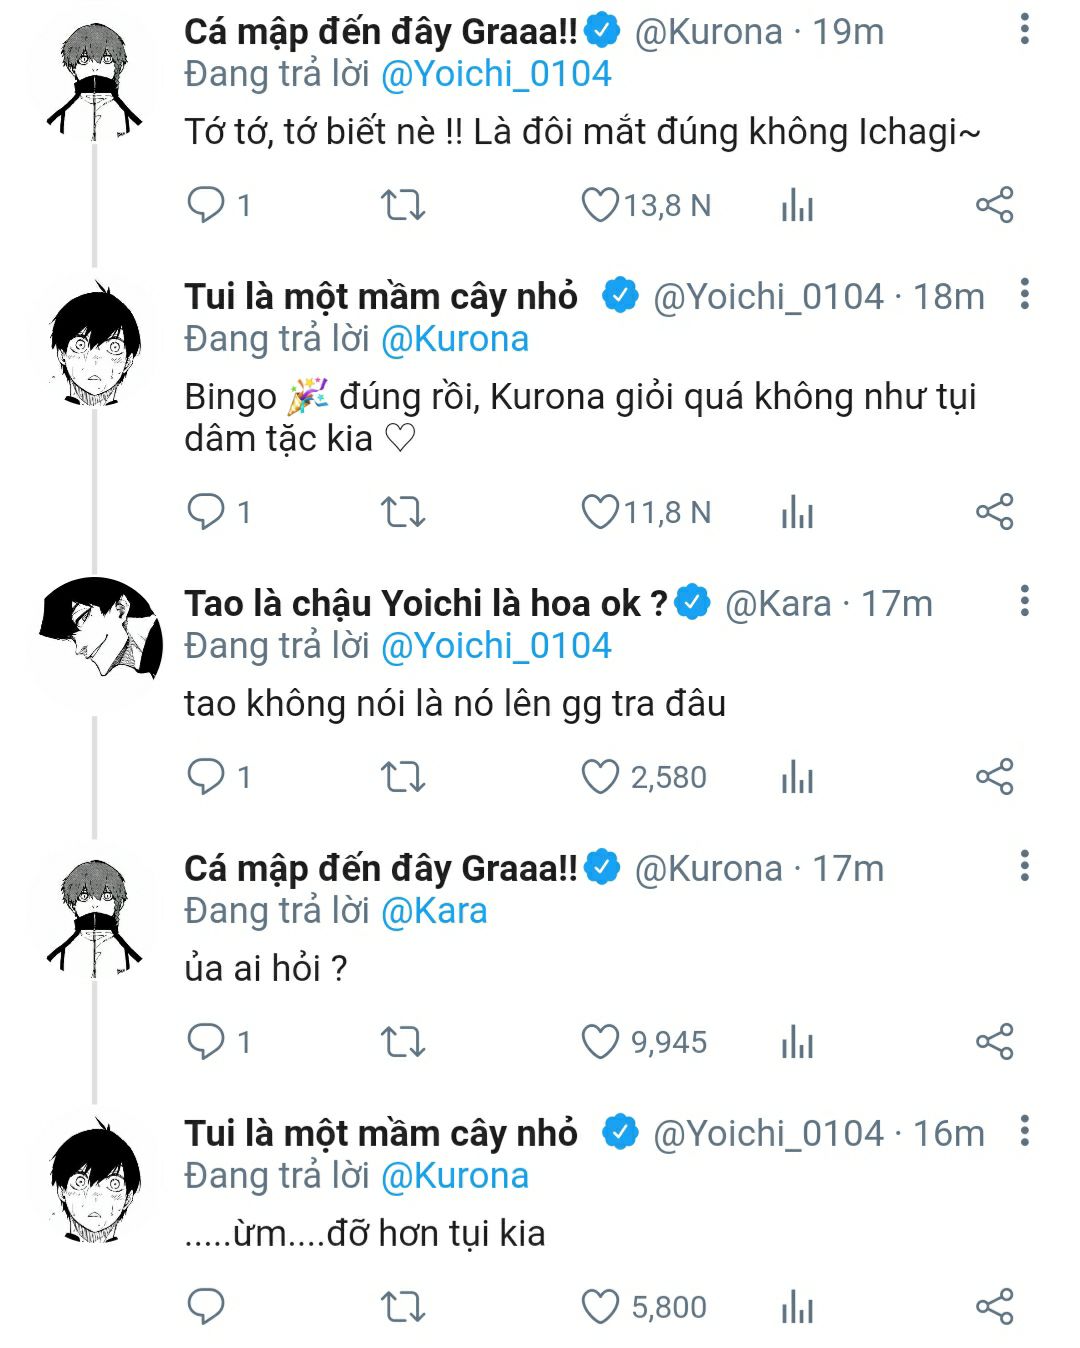1080x1348 pixels.
Task: Like Kara's tweet with 2,580 likes
Action: click(x=600, y=777)
